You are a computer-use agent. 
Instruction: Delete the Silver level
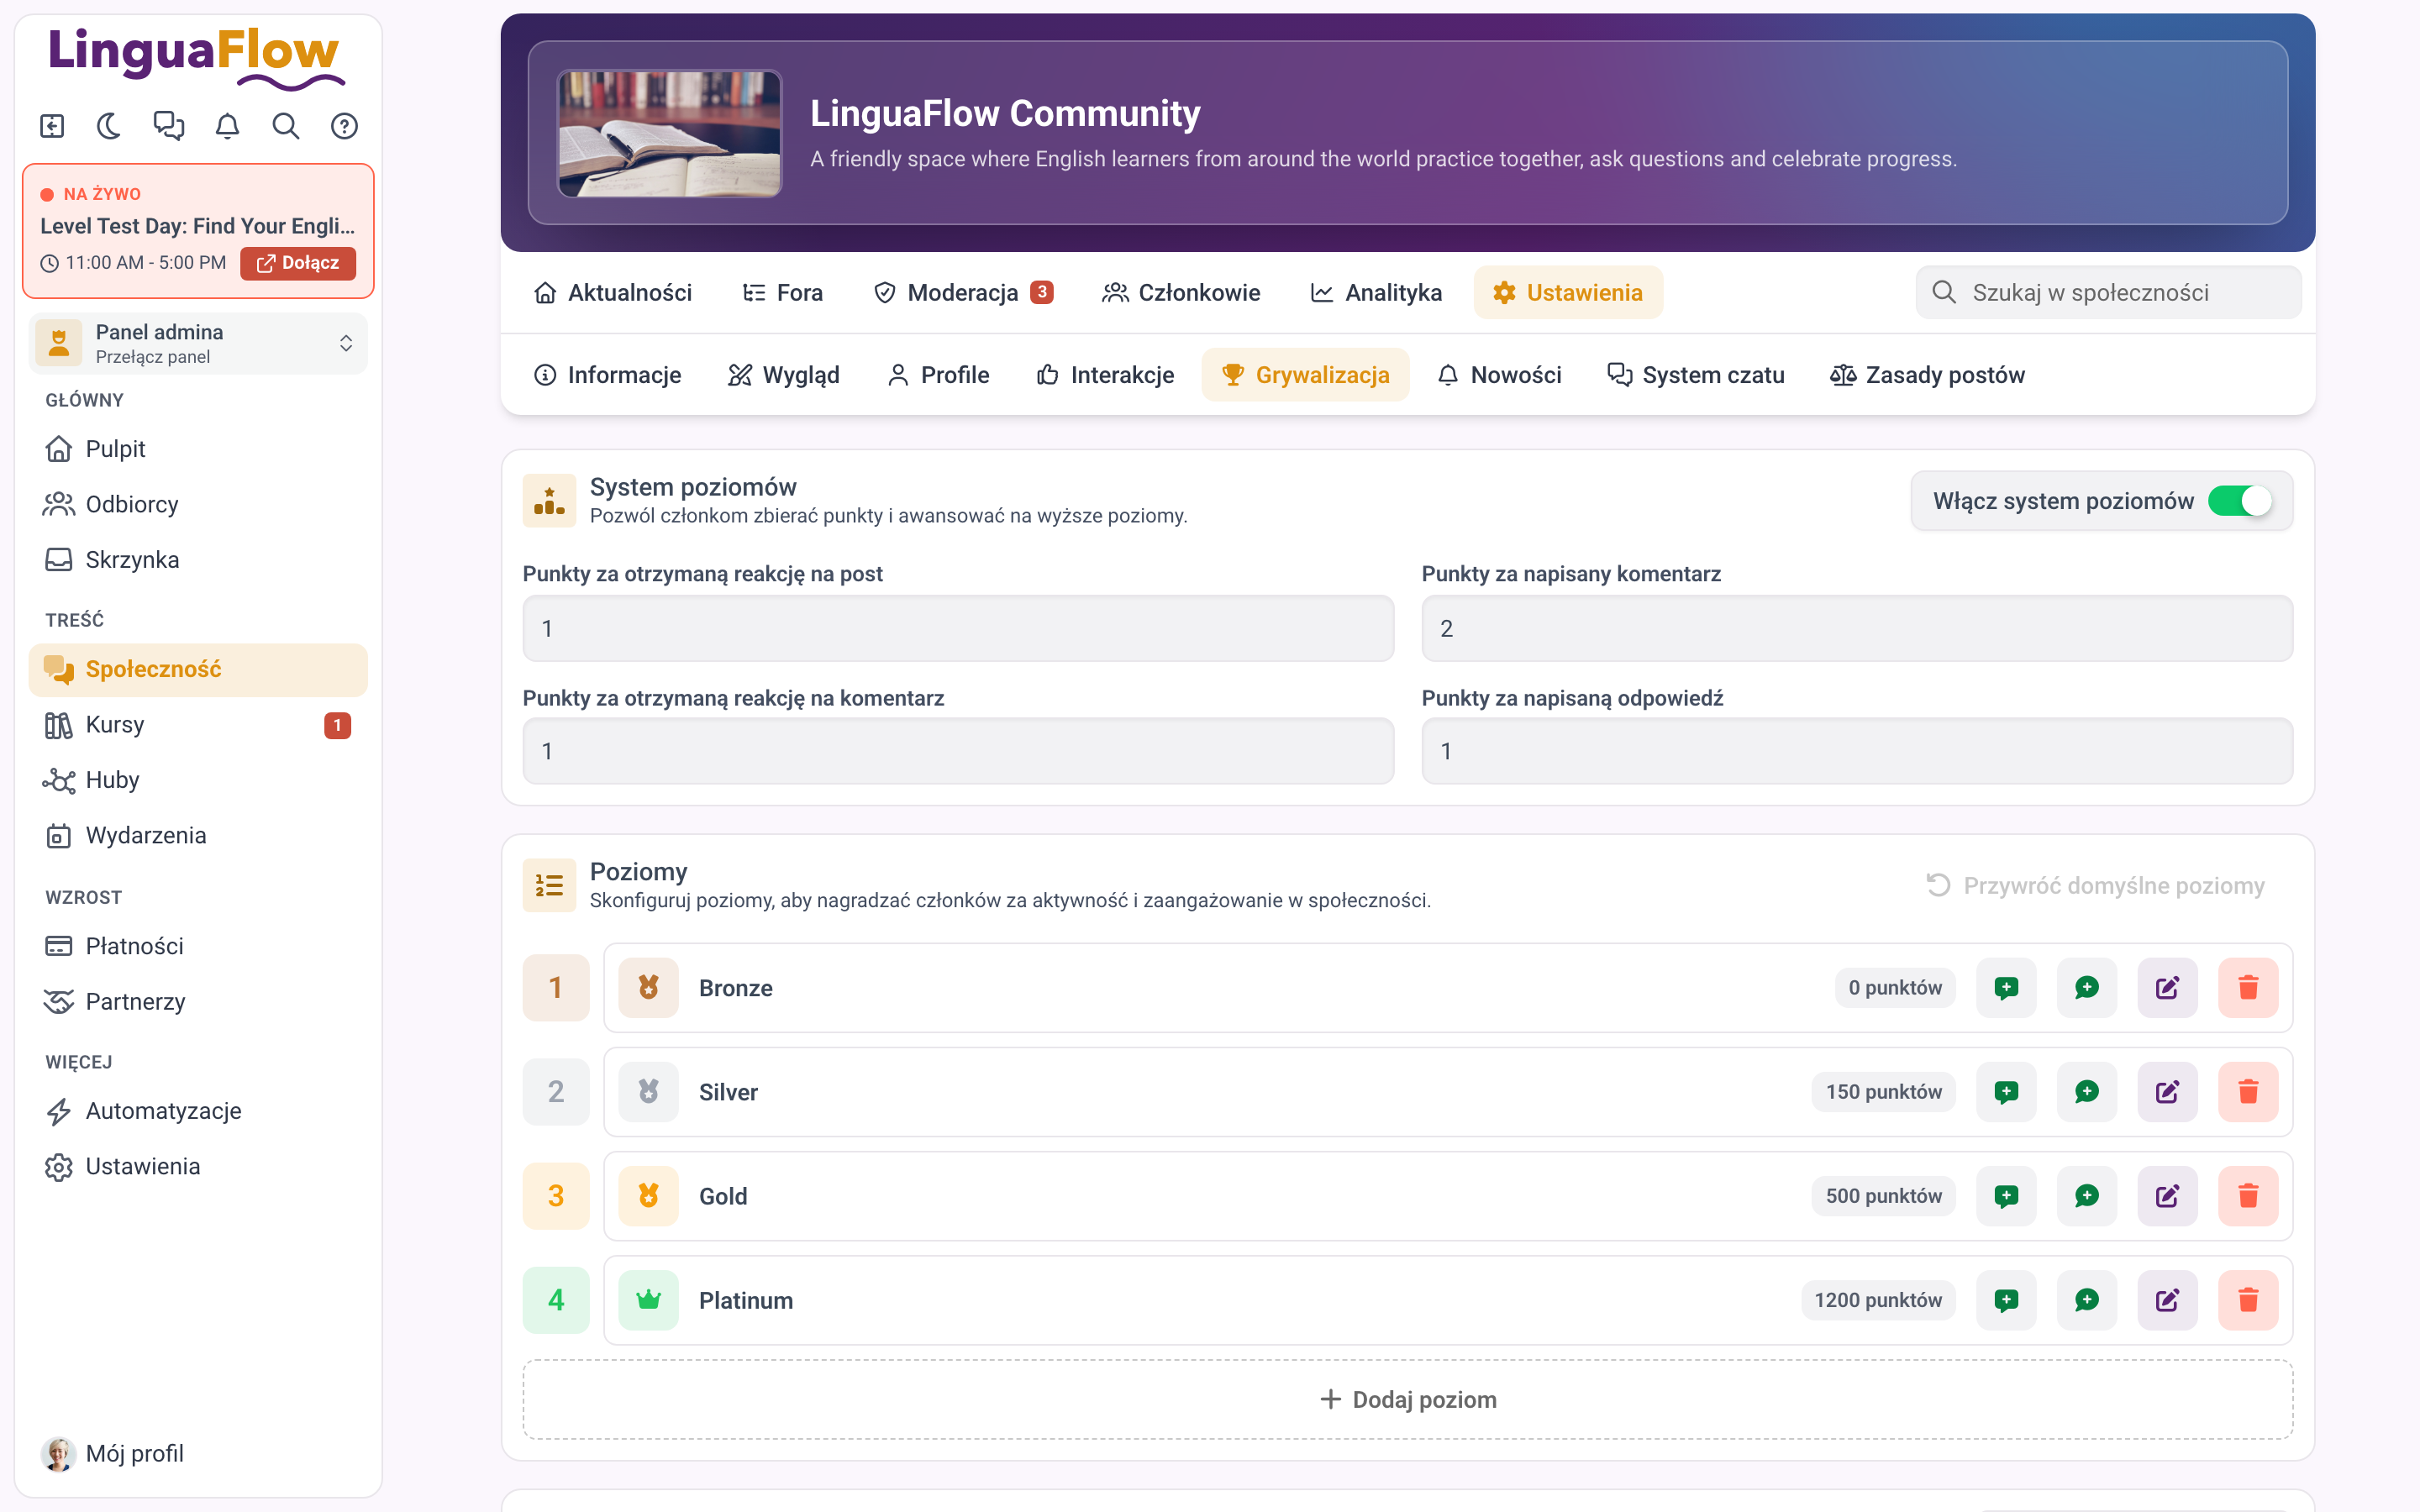click(2247, 1092)
